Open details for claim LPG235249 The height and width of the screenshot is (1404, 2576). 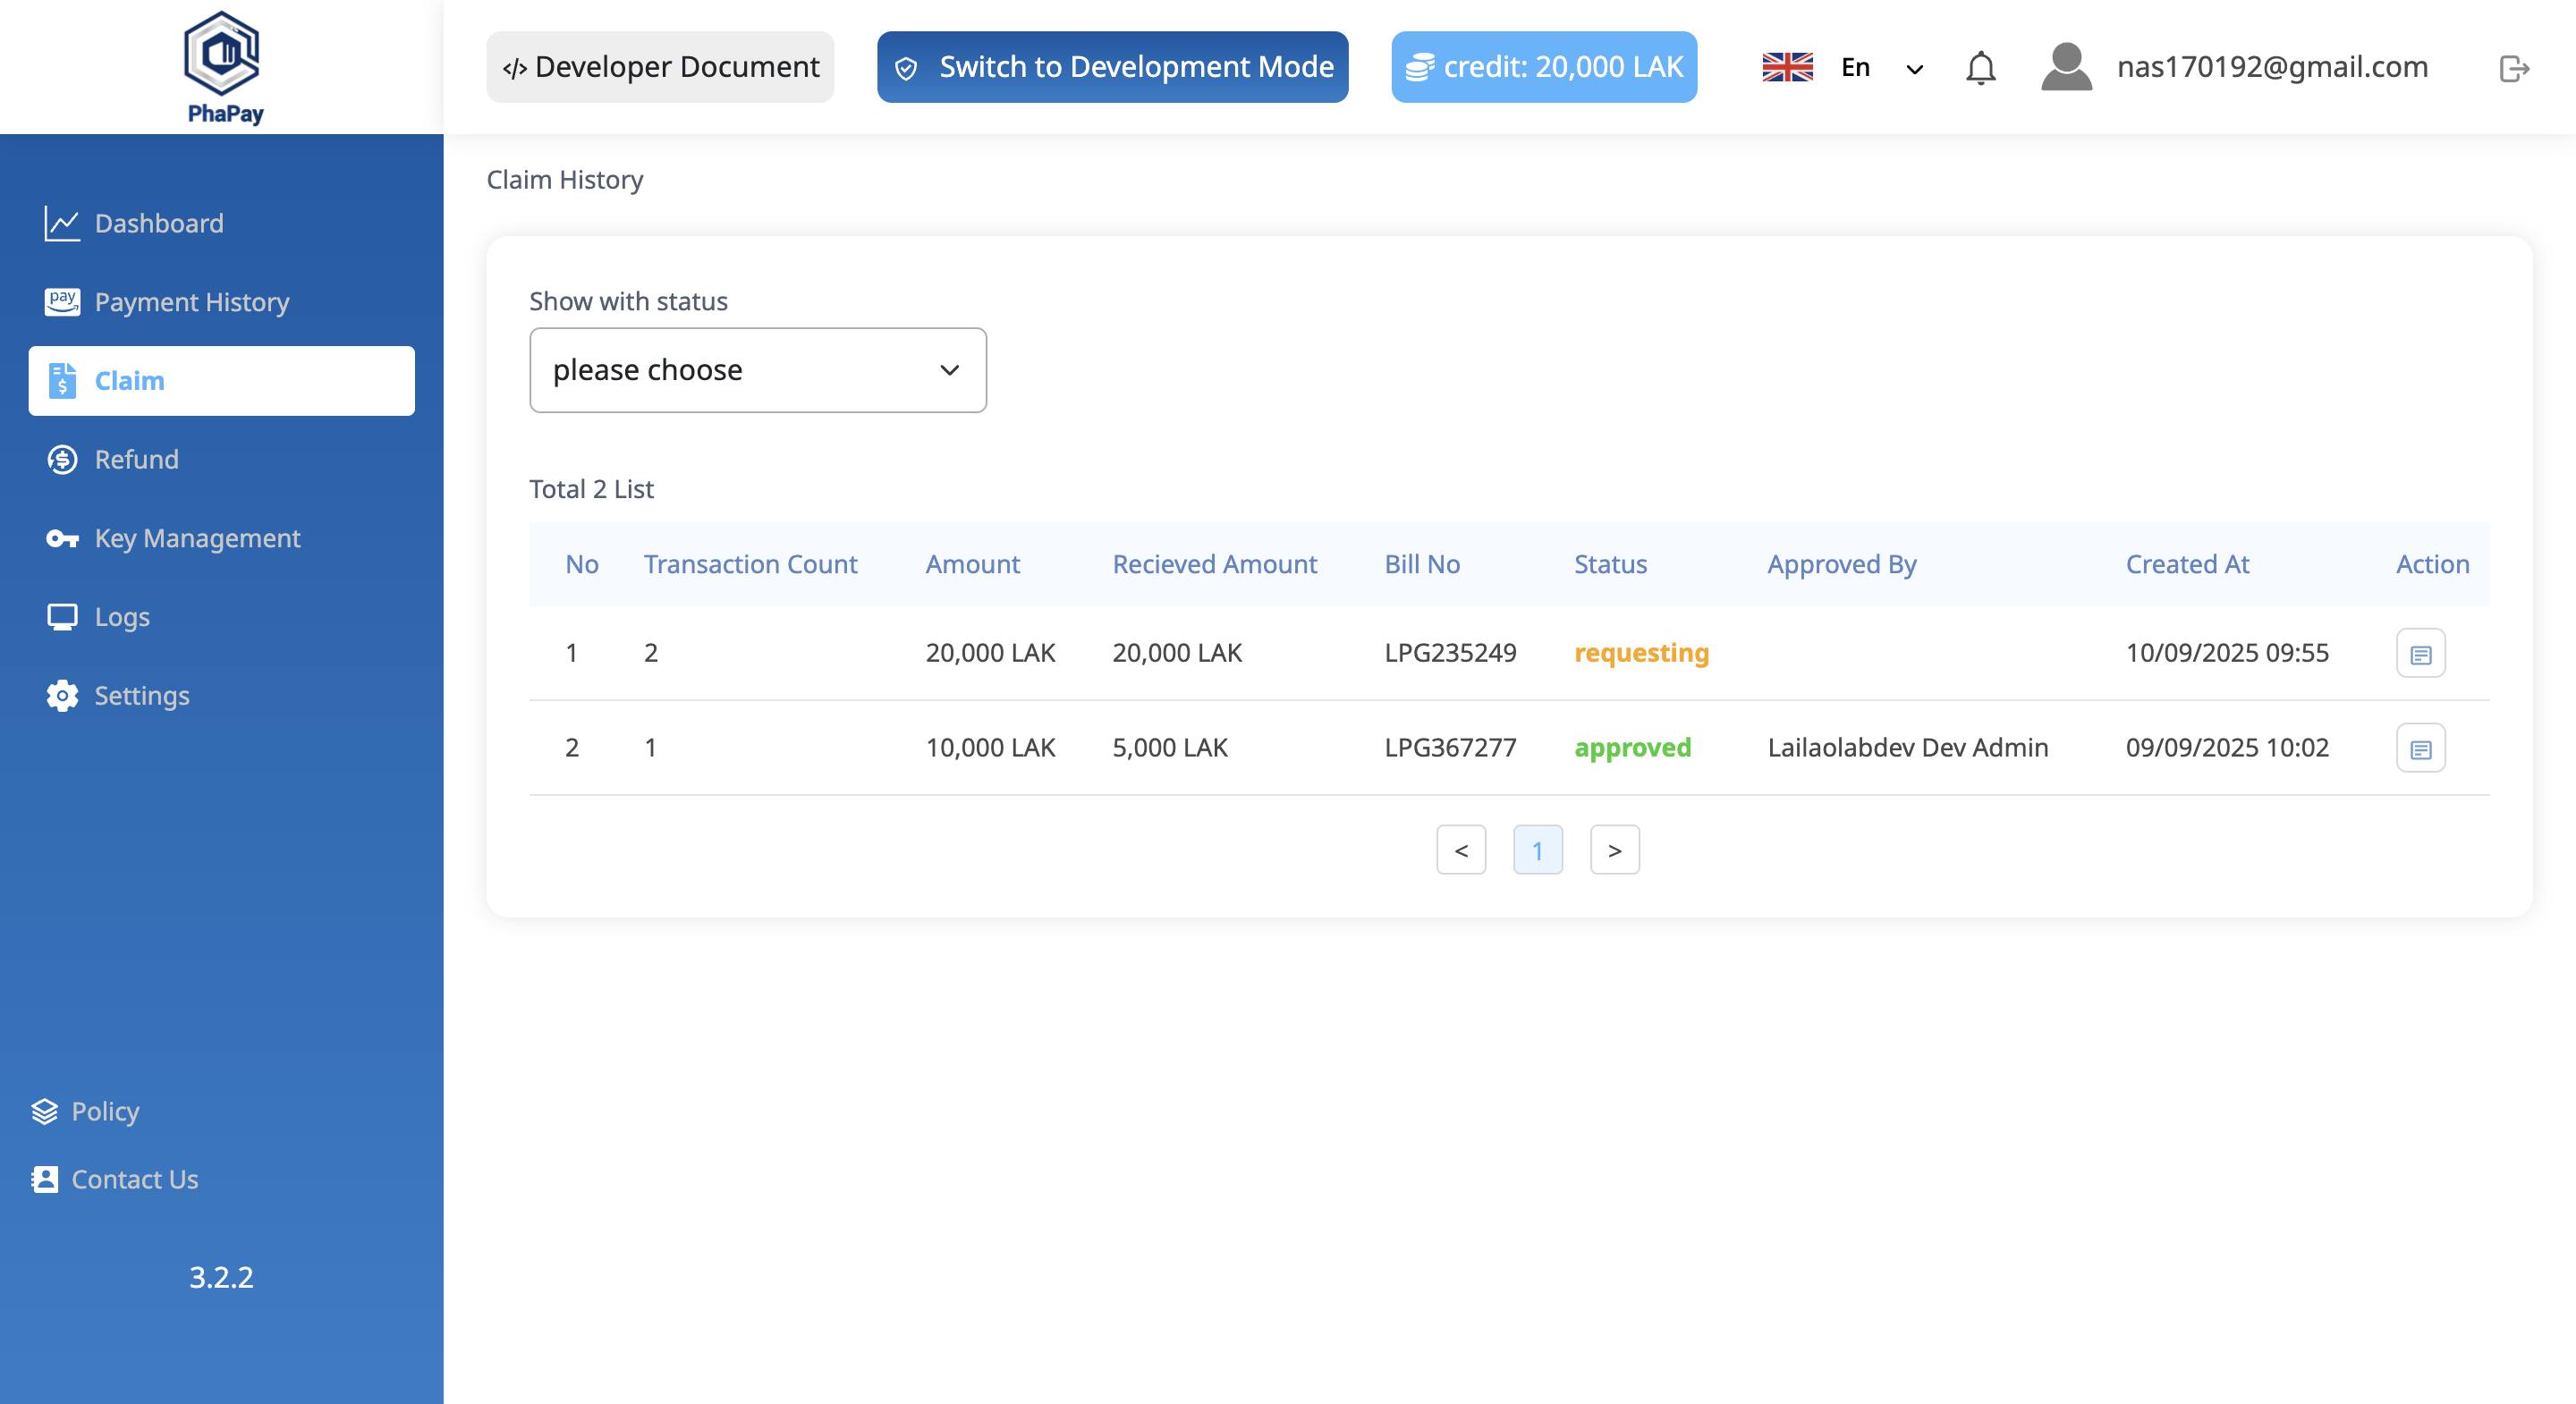tap(2420, 653)
